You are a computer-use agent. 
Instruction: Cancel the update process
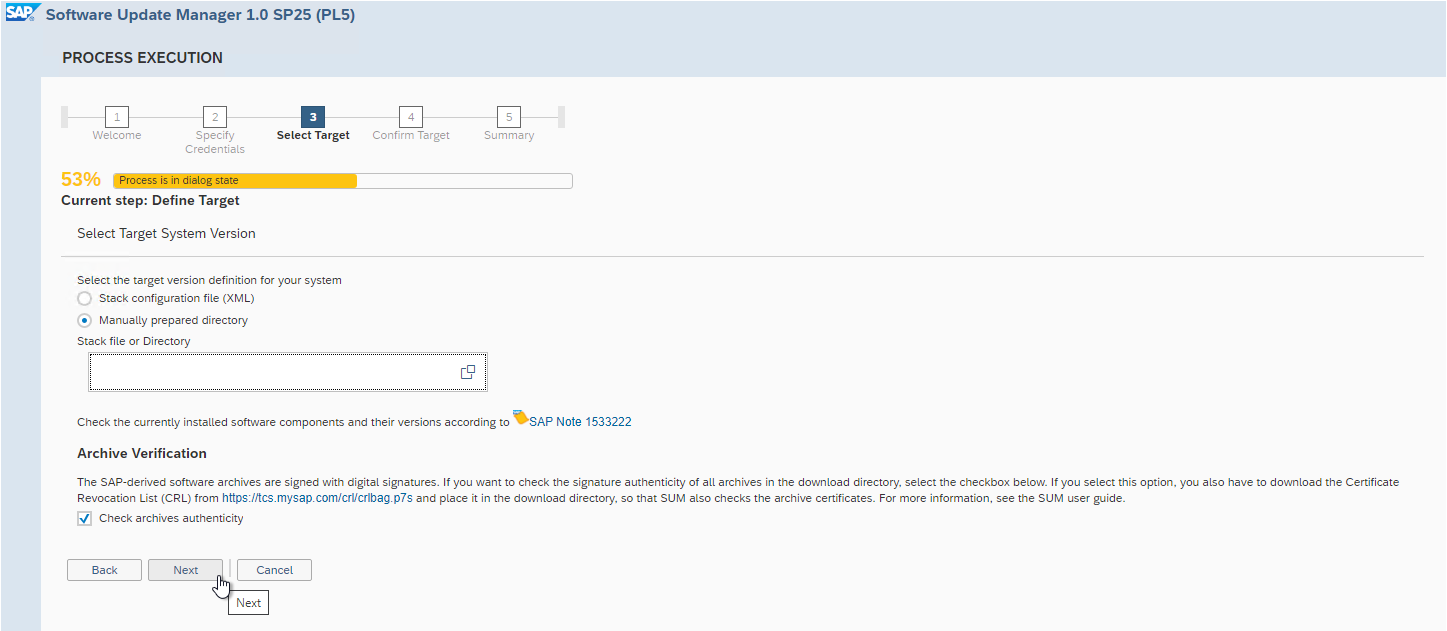pos(274,570)
